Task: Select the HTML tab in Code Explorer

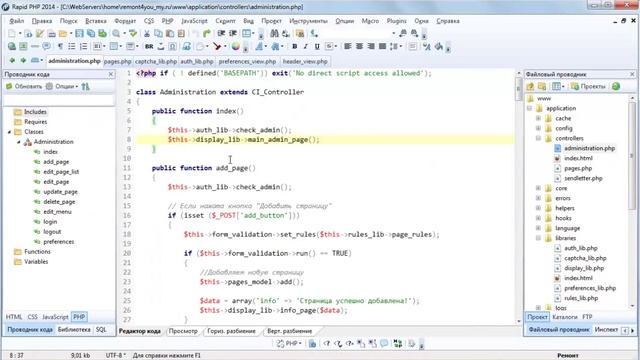Action: (x=14, y=317)
